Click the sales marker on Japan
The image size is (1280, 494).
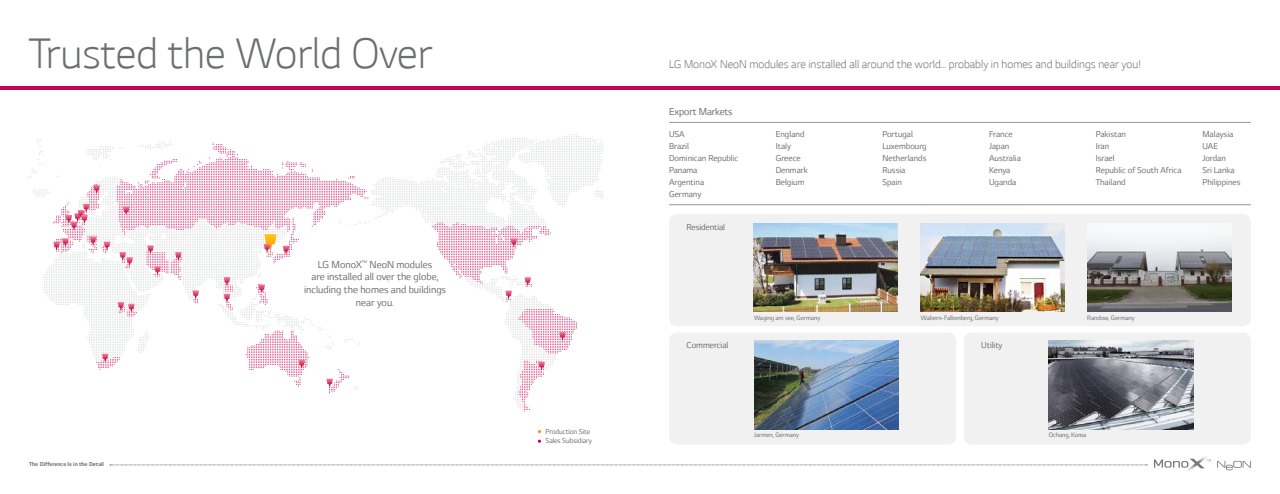click(x=287, y=249)
